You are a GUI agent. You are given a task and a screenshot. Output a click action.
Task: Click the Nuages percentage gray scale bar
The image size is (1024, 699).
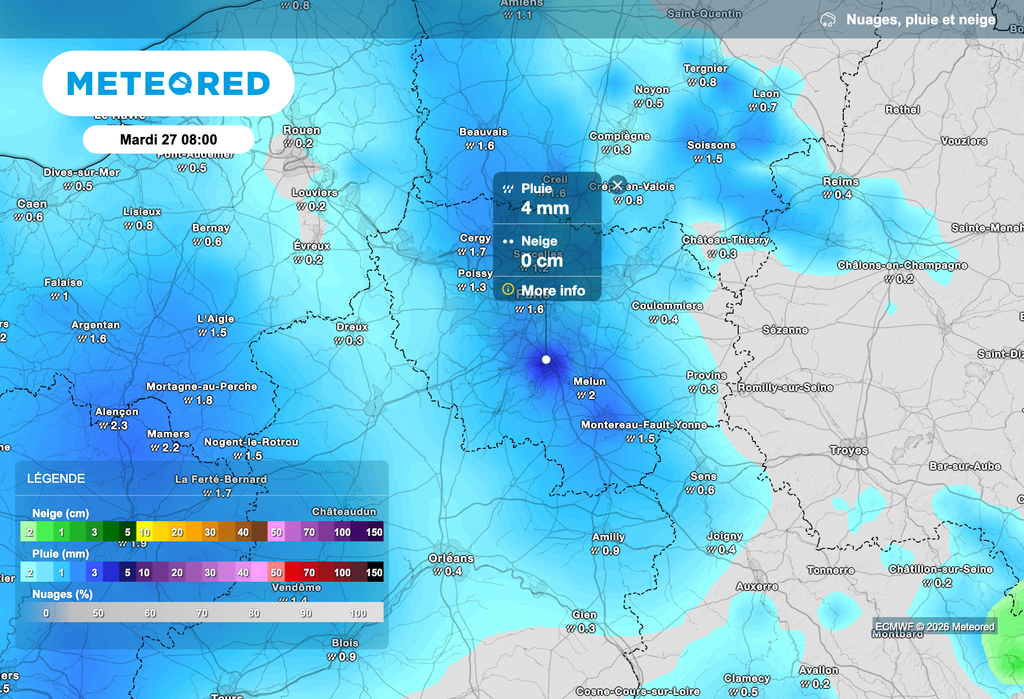(202, 613)
